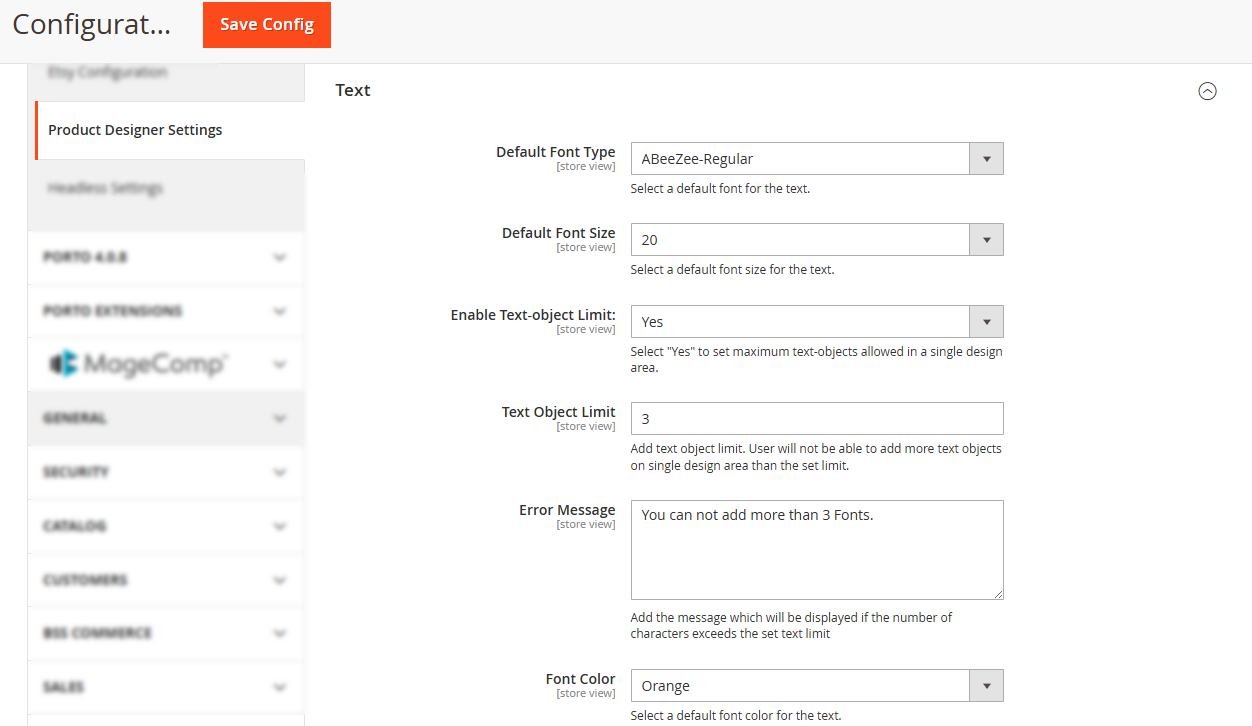Click inside the Error Message text area
1252x726 pixels.
coord(816,550)
